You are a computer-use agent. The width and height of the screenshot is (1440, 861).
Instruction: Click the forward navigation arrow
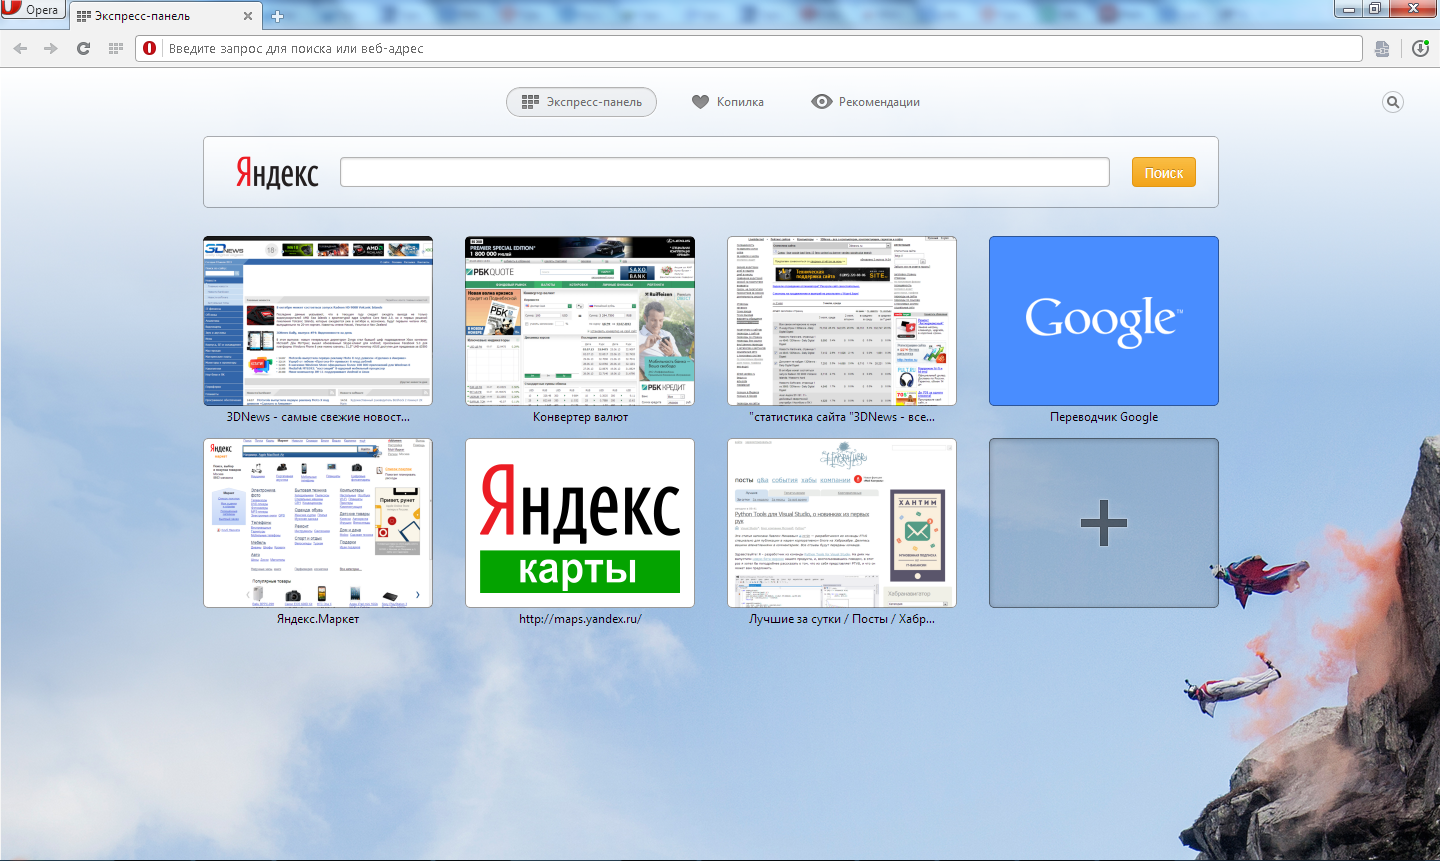51,48
